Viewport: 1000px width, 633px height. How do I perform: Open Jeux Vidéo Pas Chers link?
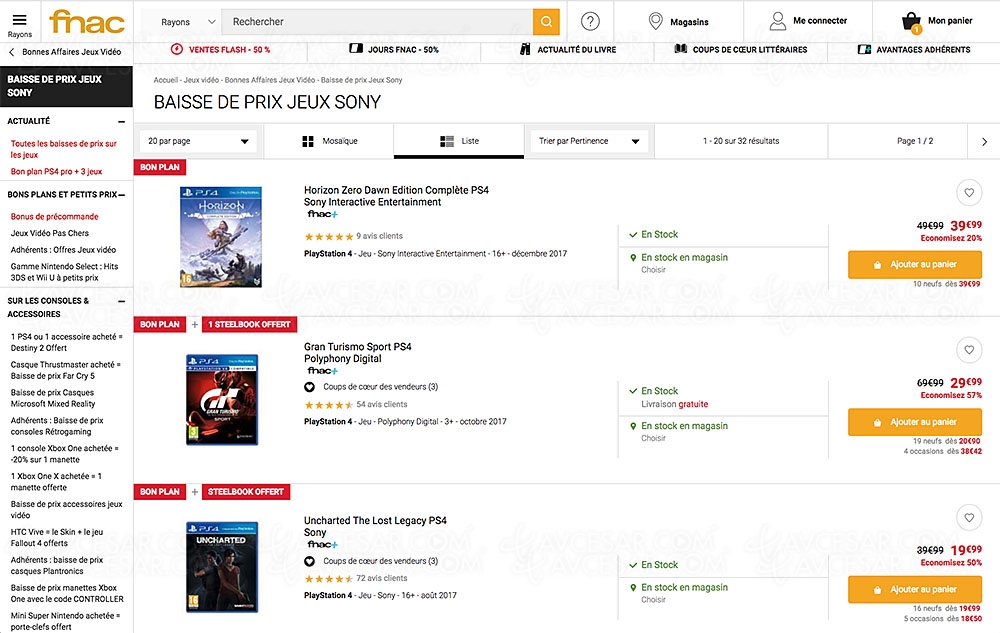pos(50,233)
